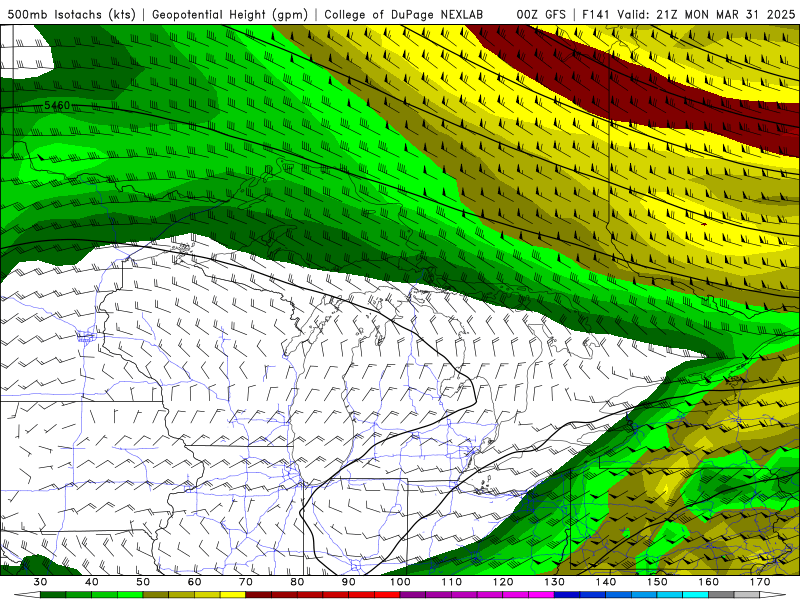Click the 150 value on the color scale
The width and height of the screenshot is (800, 600).
[x=657, y=582]
